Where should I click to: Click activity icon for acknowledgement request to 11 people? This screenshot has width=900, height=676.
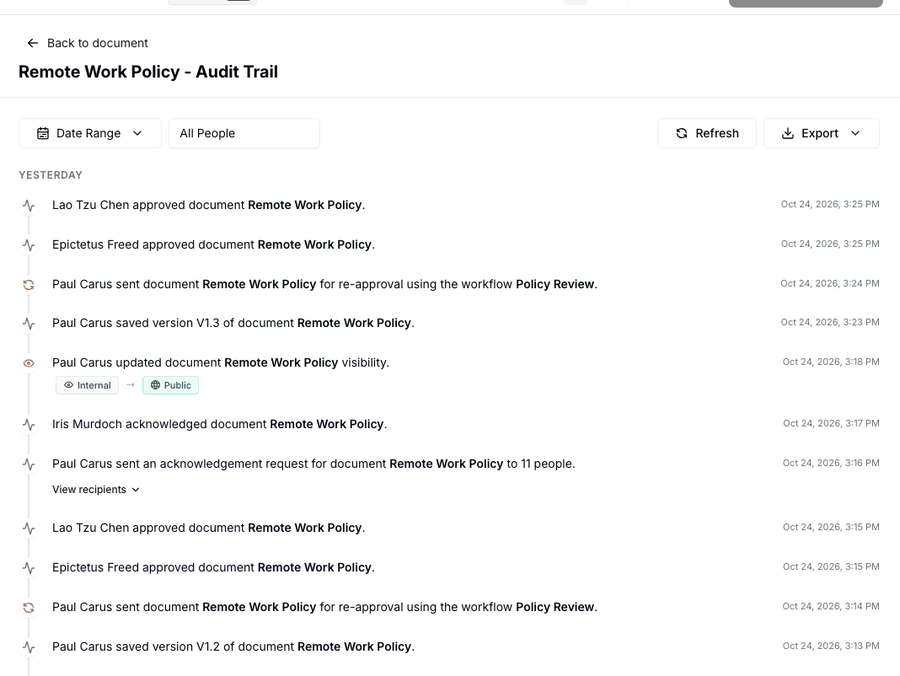(x=29, y=464)
